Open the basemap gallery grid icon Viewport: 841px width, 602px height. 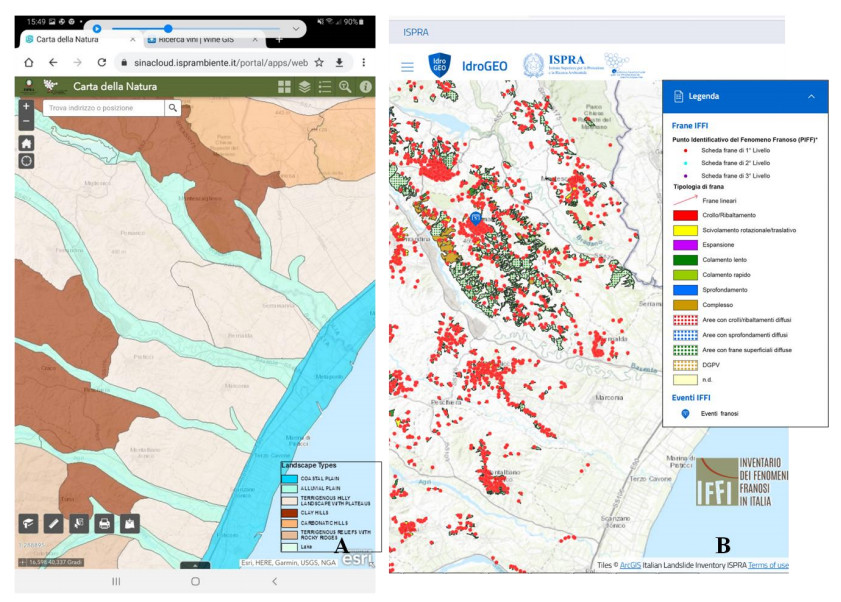(x=285, y=87)
